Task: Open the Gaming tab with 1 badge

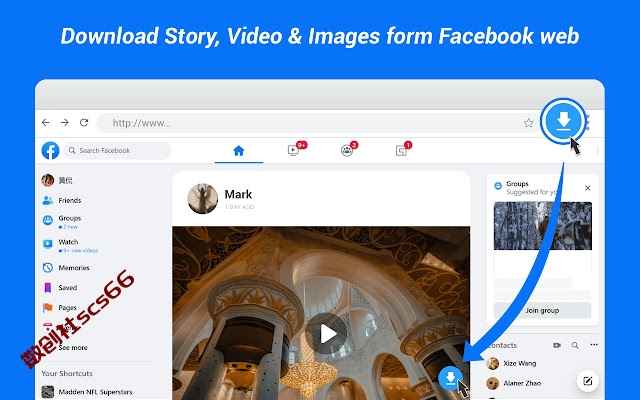Action: [x=401, y=151]
